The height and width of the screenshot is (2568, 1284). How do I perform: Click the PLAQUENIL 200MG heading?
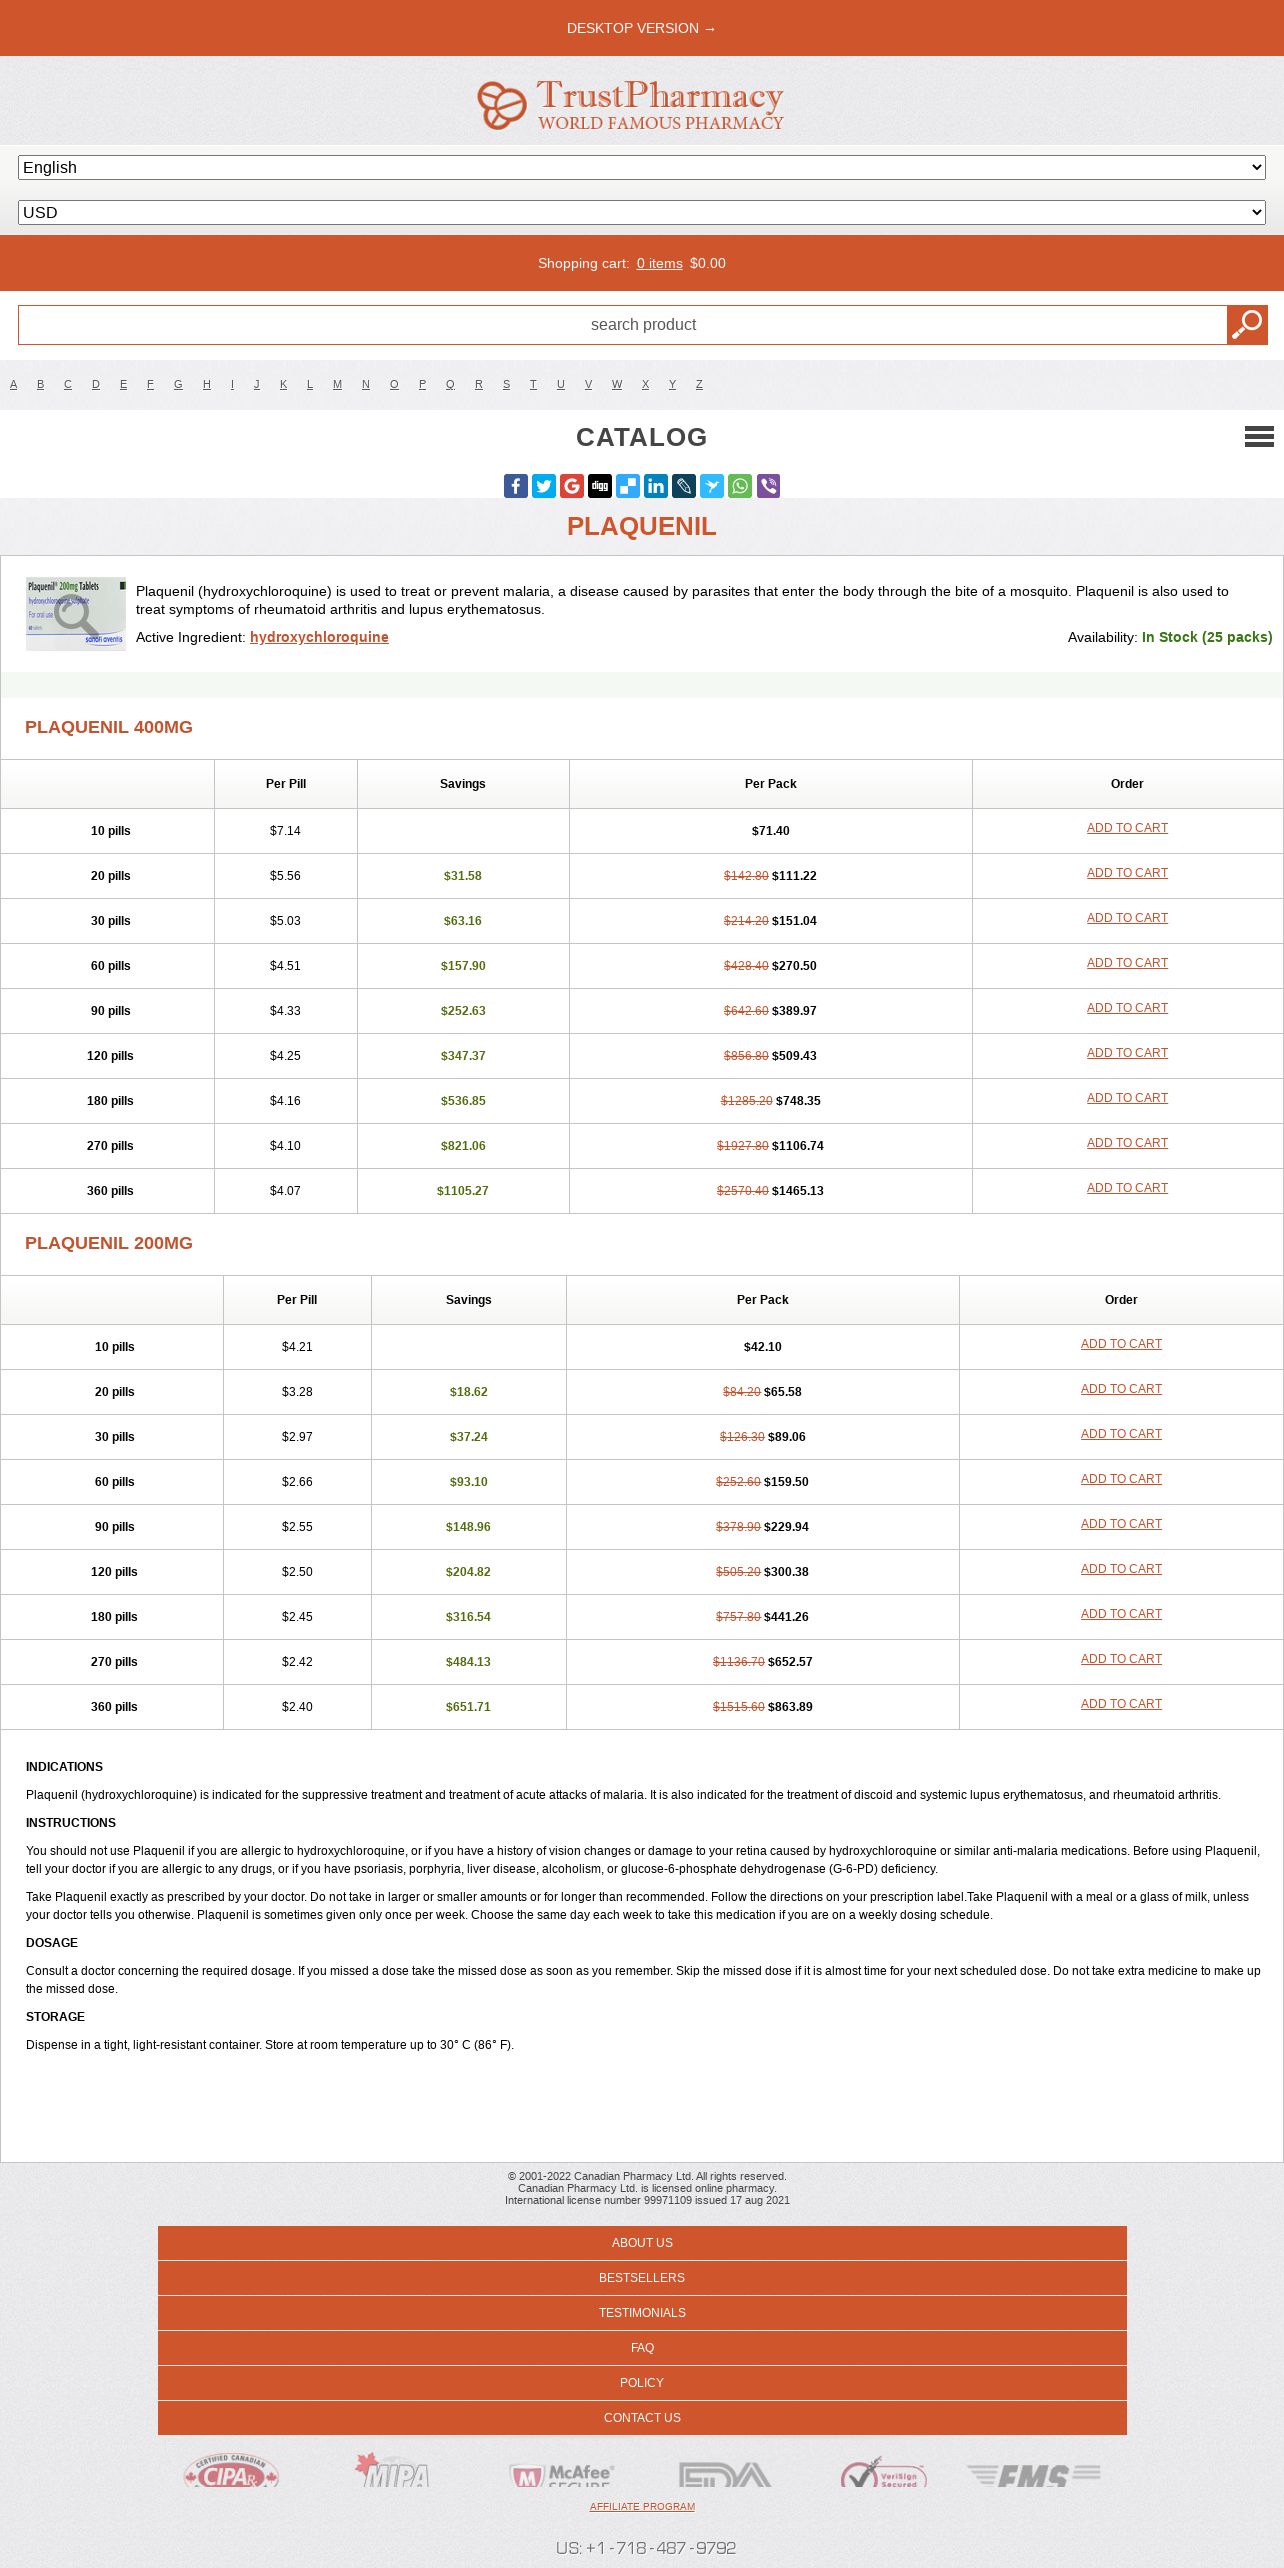point(109,1243)
